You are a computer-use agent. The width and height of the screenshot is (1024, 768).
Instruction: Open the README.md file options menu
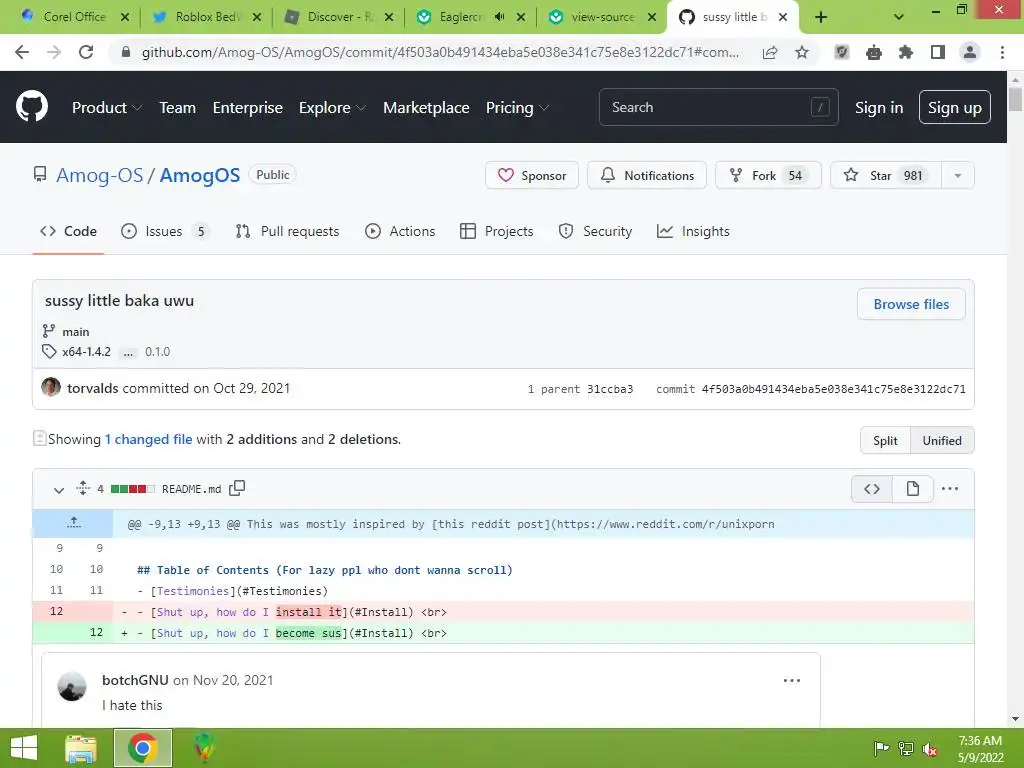(x=950, y=488)
